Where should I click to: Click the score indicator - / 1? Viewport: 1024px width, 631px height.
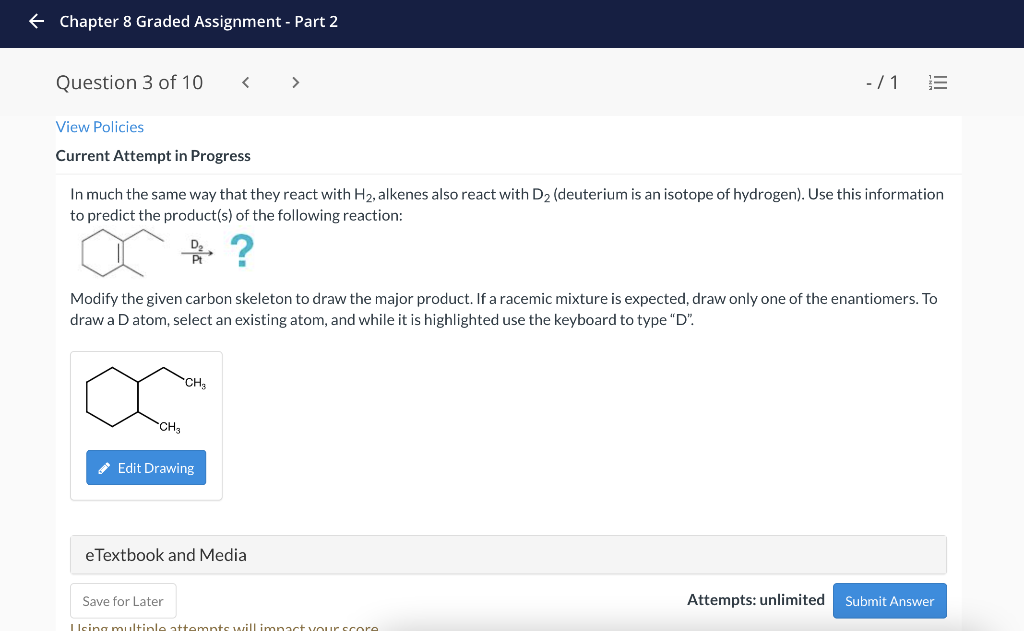coord(882,82)
